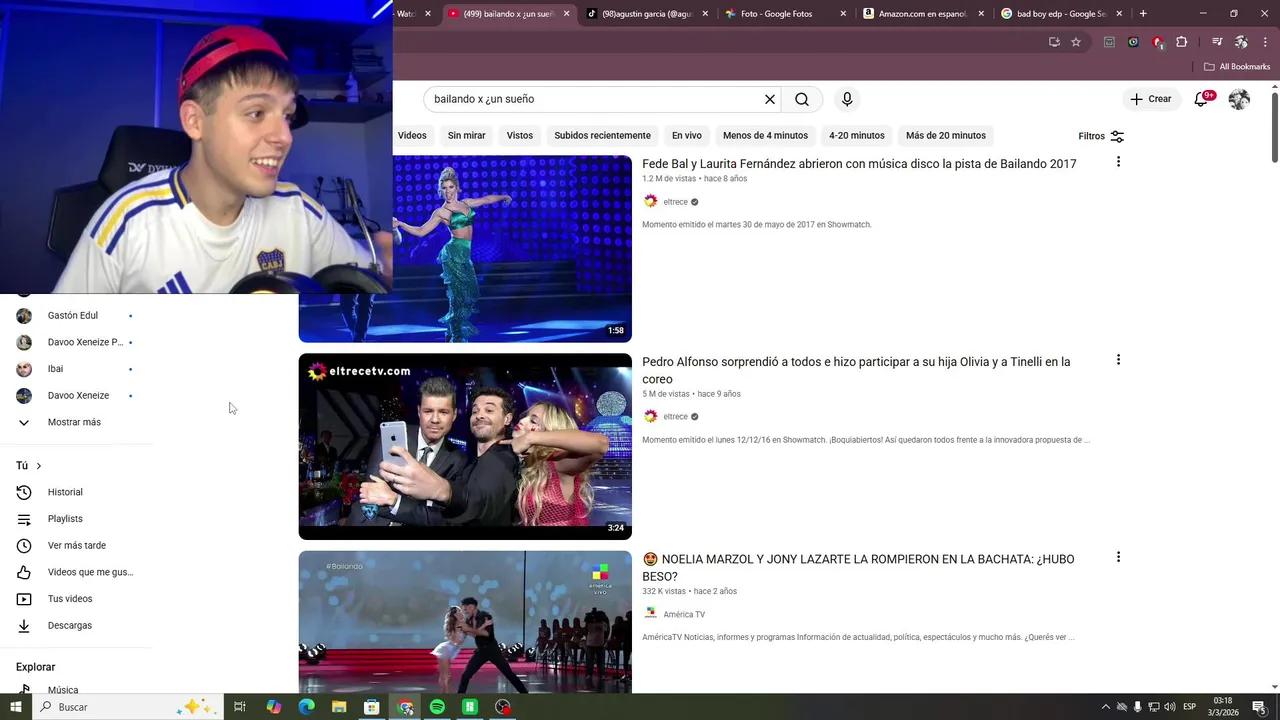Viewport: 1280px width, 720px height.
Task: Open options for Noelia Marzol video
Action: pyautogui.click(x=1118, y=557)
